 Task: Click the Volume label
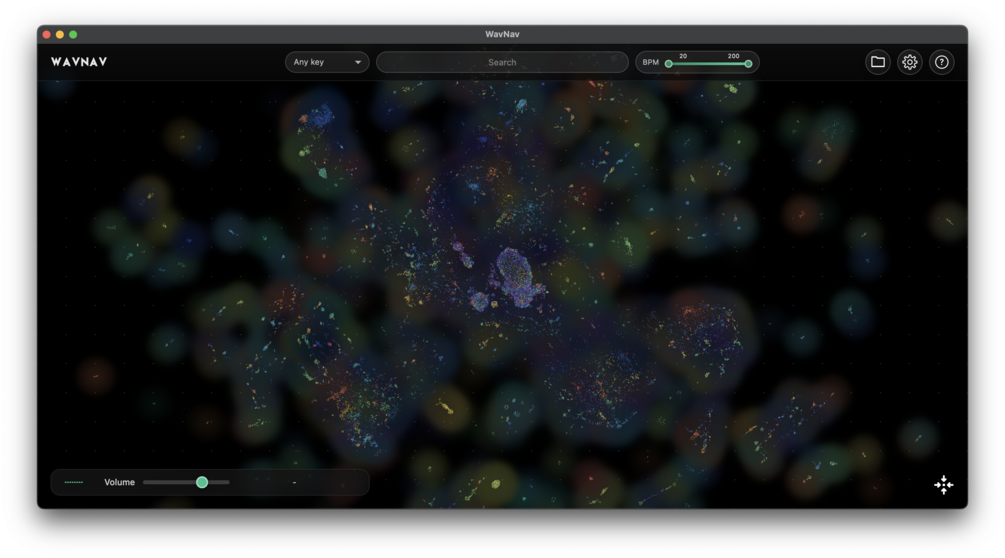tap(119, 482)
